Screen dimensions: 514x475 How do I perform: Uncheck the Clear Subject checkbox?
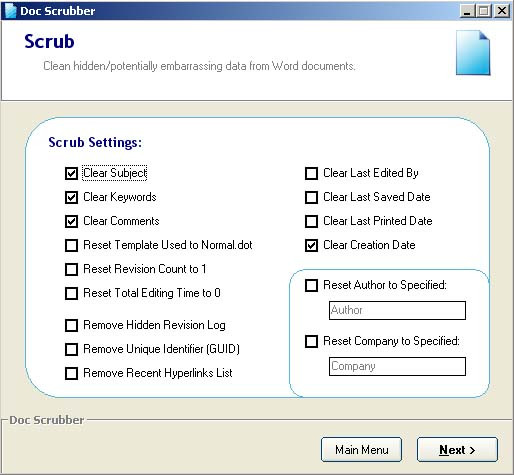pos(71,173)
